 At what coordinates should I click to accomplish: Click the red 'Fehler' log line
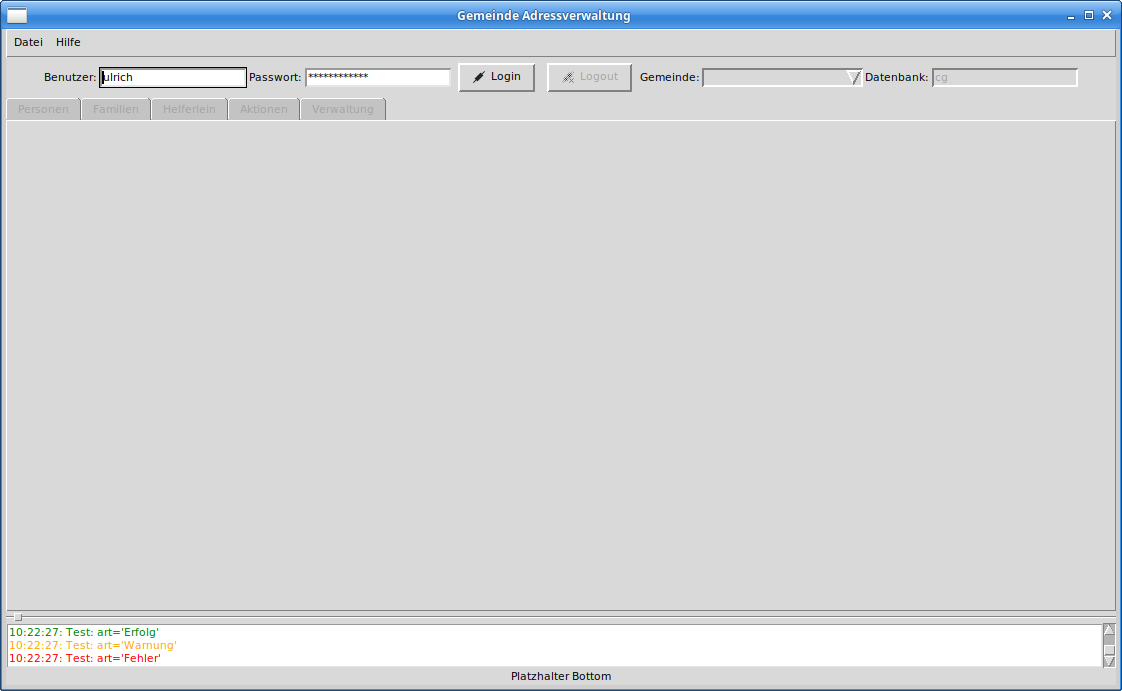(x=85, y=658)
